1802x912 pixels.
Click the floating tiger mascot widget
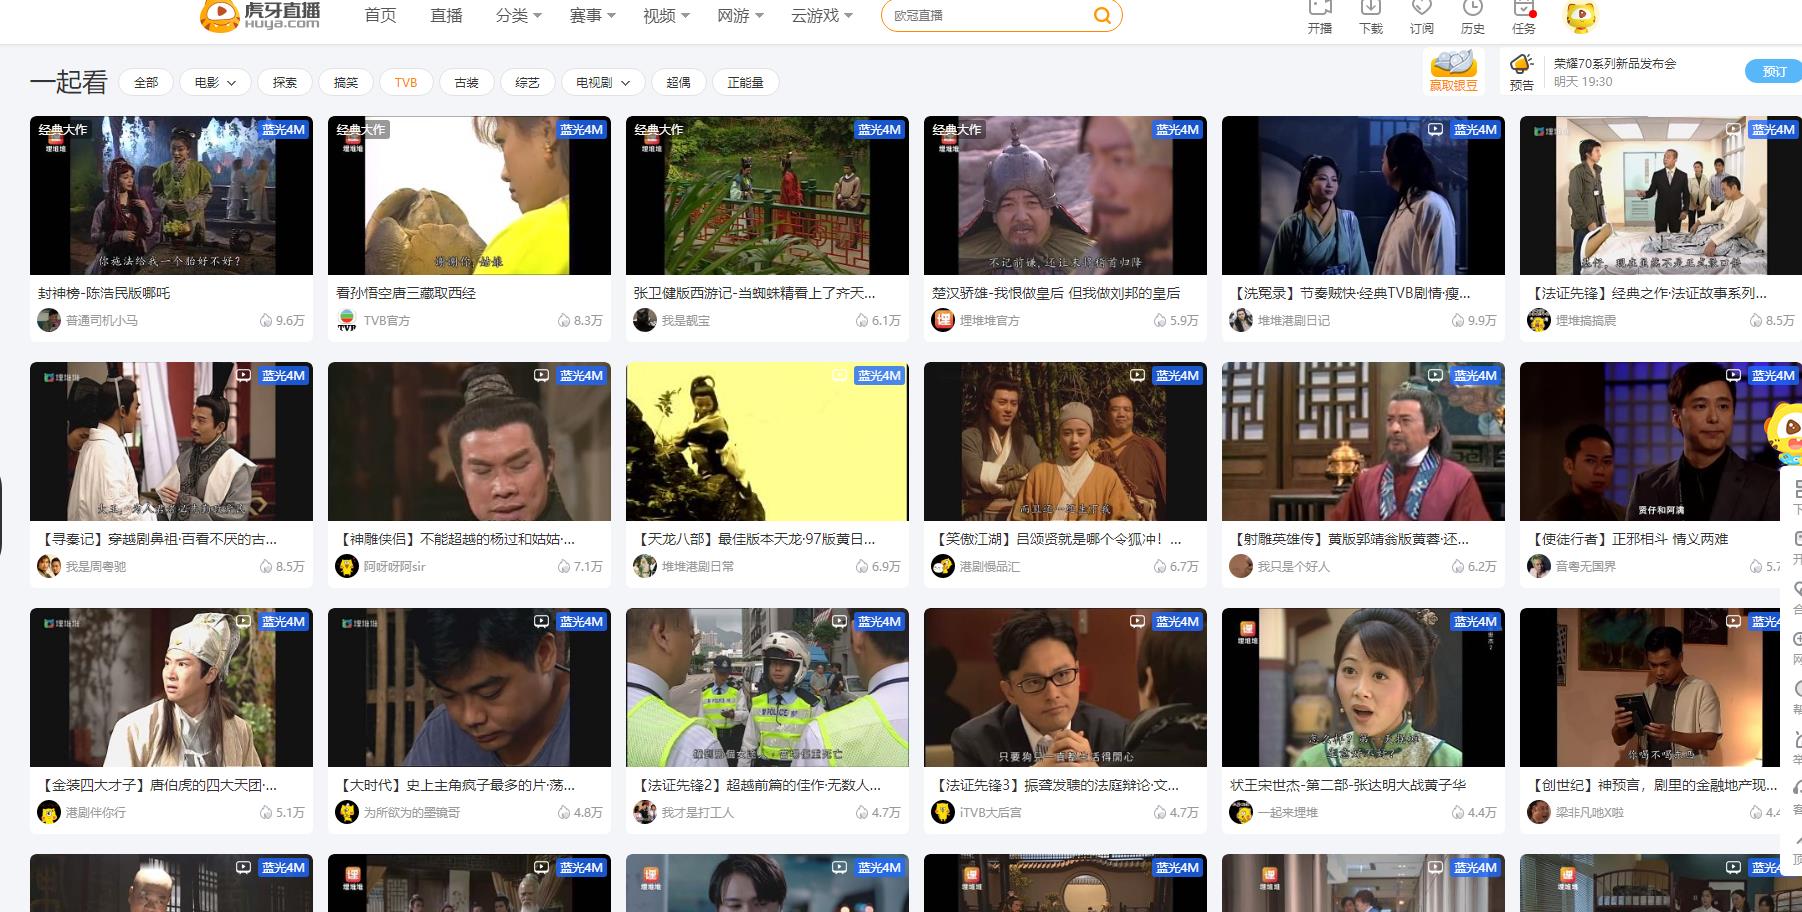[1782, 433]
